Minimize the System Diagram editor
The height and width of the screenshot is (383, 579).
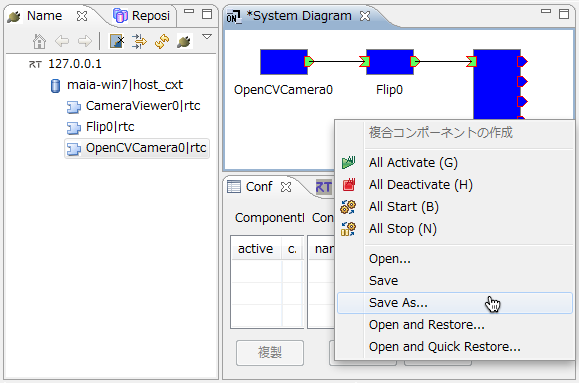coord(546,12)
